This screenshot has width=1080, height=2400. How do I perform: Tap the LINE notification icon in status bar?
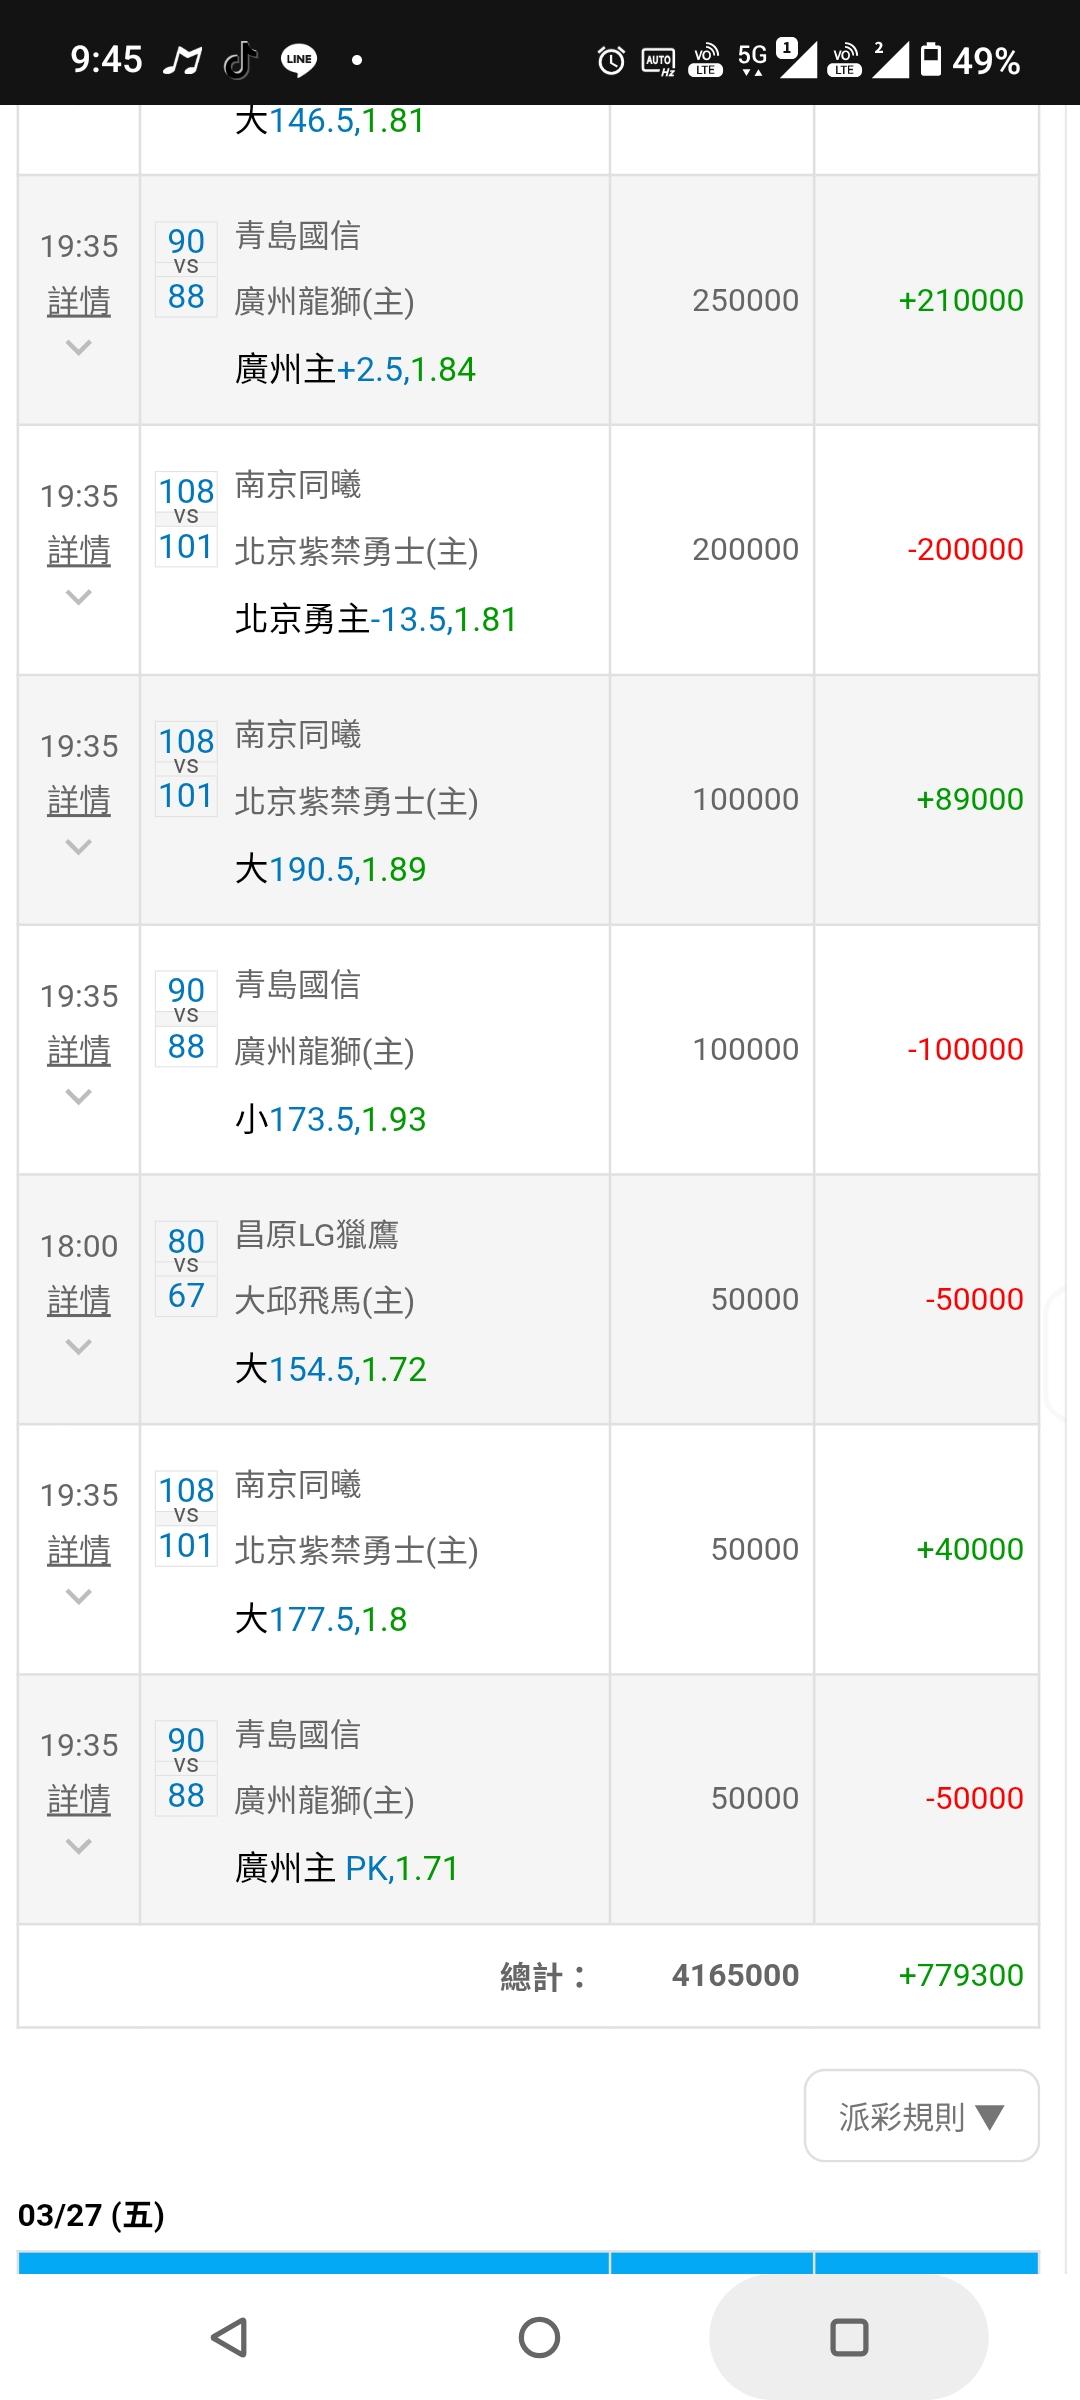point(299,60)
